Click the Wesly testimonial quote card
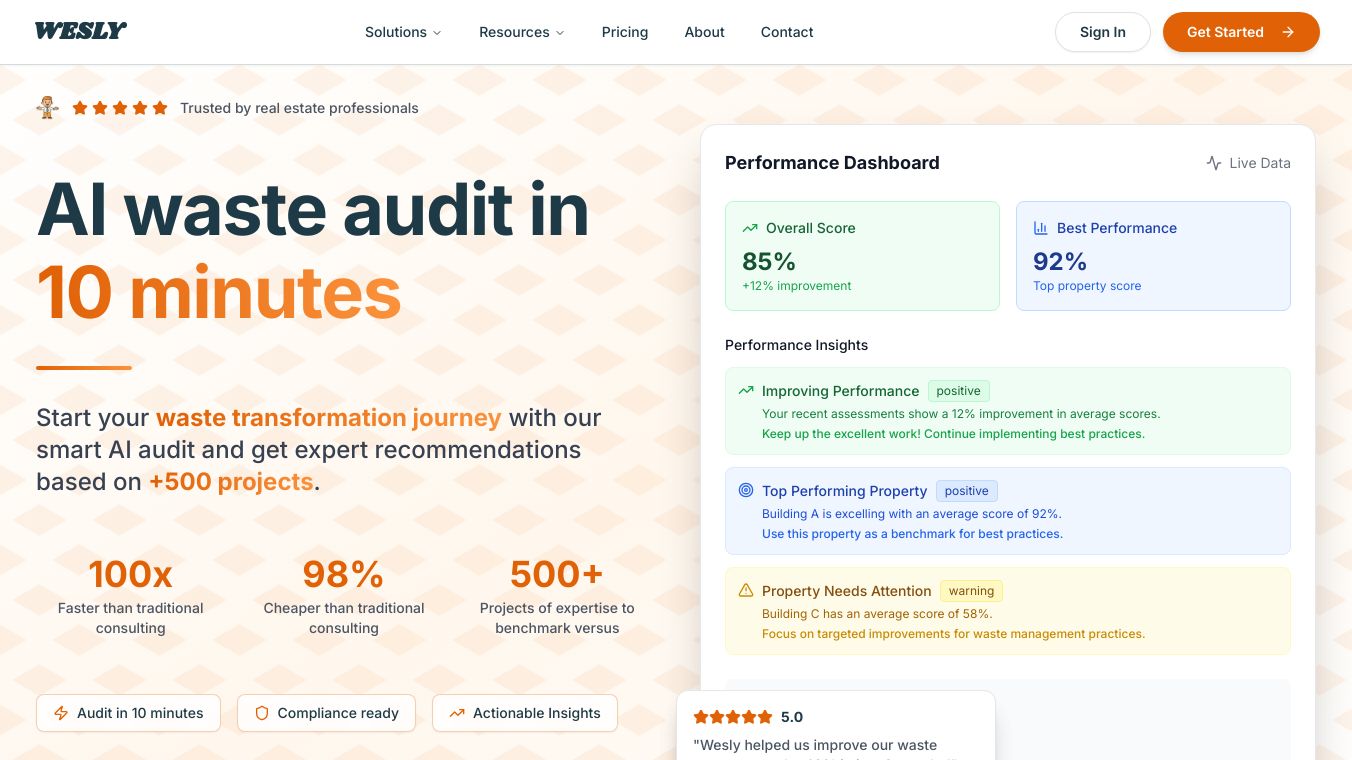The height and width of the screenshot is (760, 1352). (836, 726)
